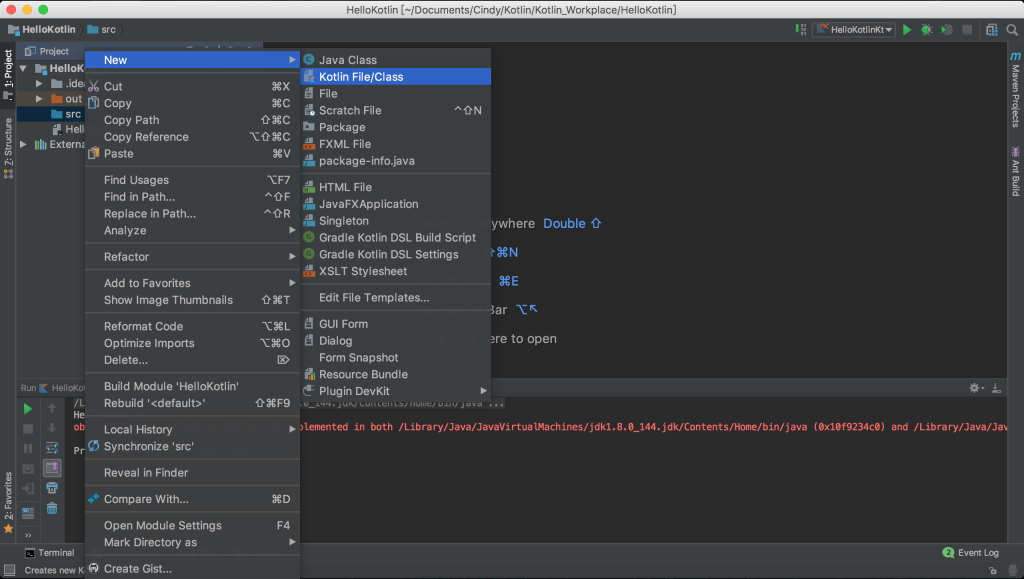The image size is (1024, 579).
Task: Expand External Libraries in the project tree
Action: pyautogui.click(x=24, y=144)
